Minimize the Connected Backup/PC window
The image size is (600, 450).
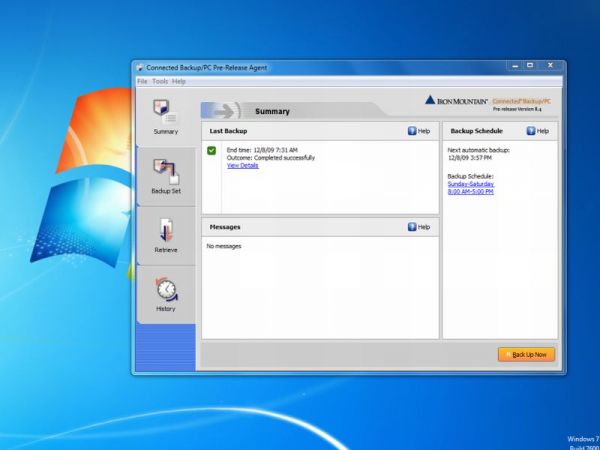coord(515,66)
